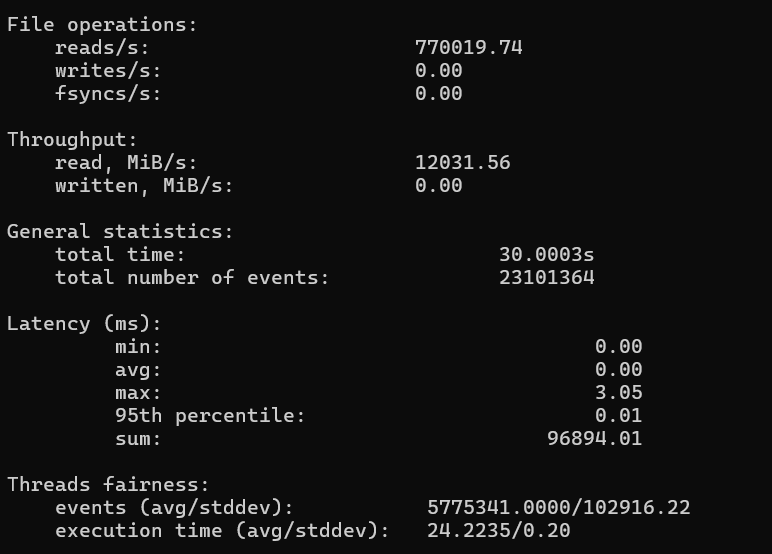Click the events count 23101364
This screenshot has height=554, width=772.
[x=547, y=278]
